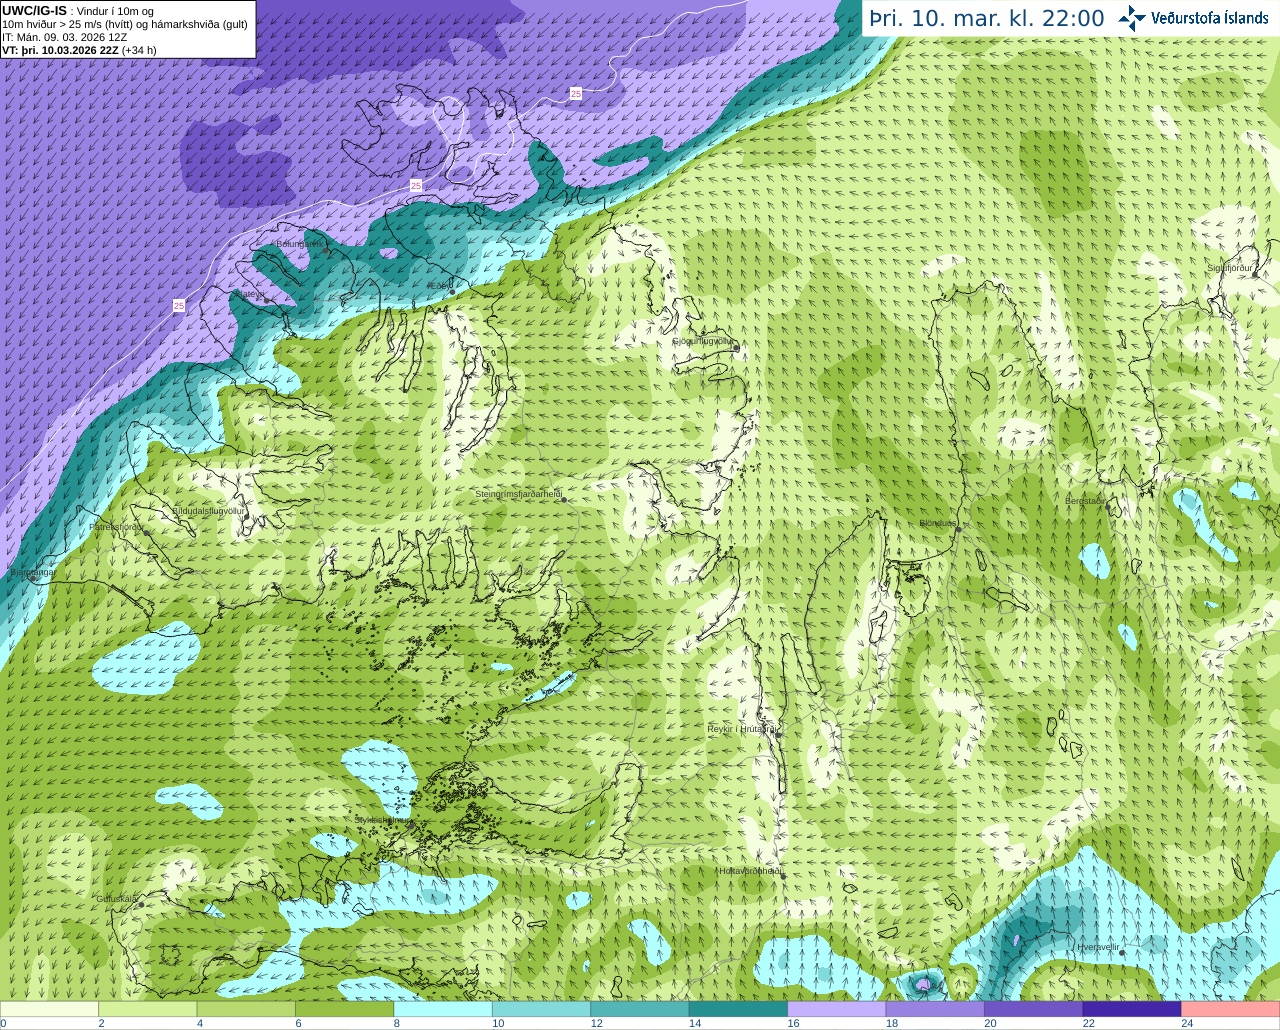
Task: Click the lavender 16–18 m/s legend swatch
Action: 837,1009
